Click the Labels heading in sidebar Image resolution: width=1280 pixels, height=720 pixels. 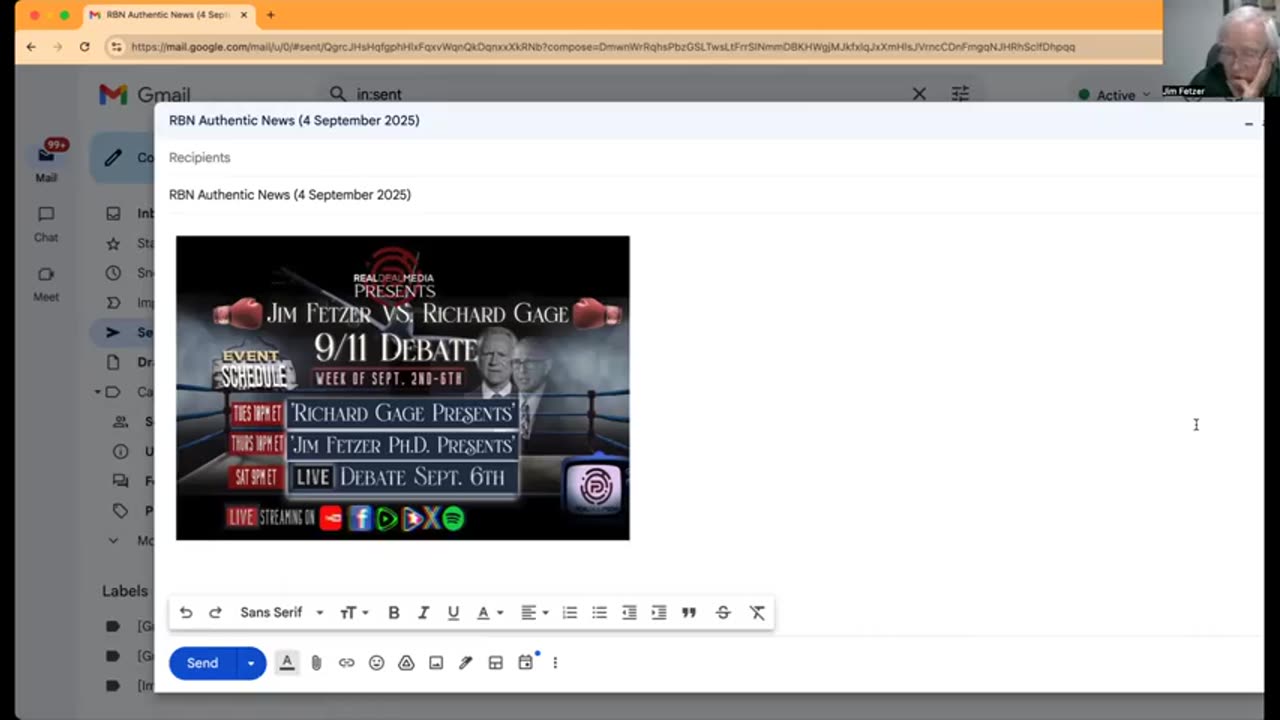coord(125,591)
